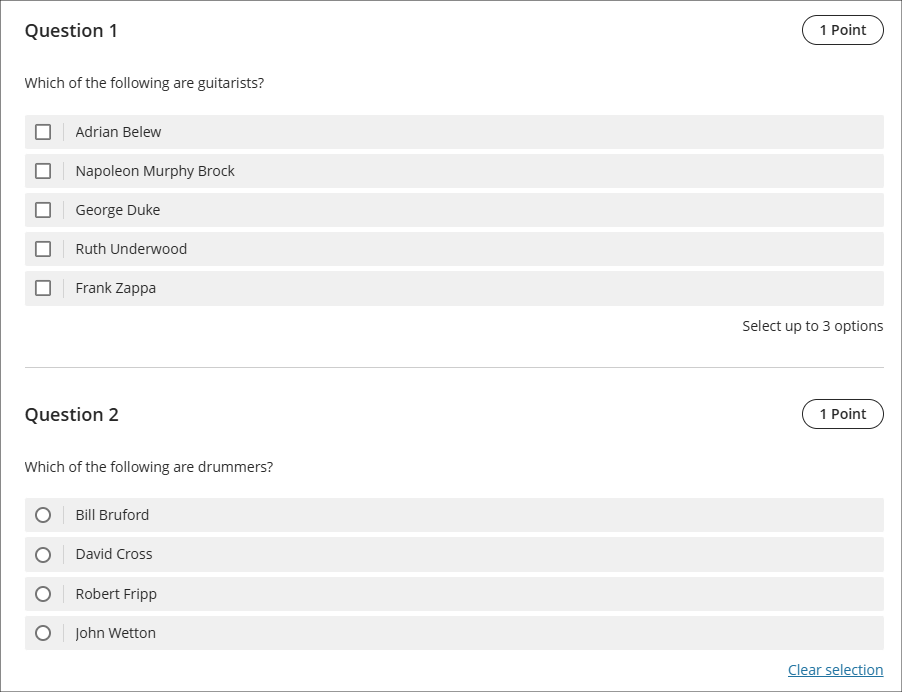Click the Clear selection link
Screen dimensions: 902x692
[x=835, y=670]
